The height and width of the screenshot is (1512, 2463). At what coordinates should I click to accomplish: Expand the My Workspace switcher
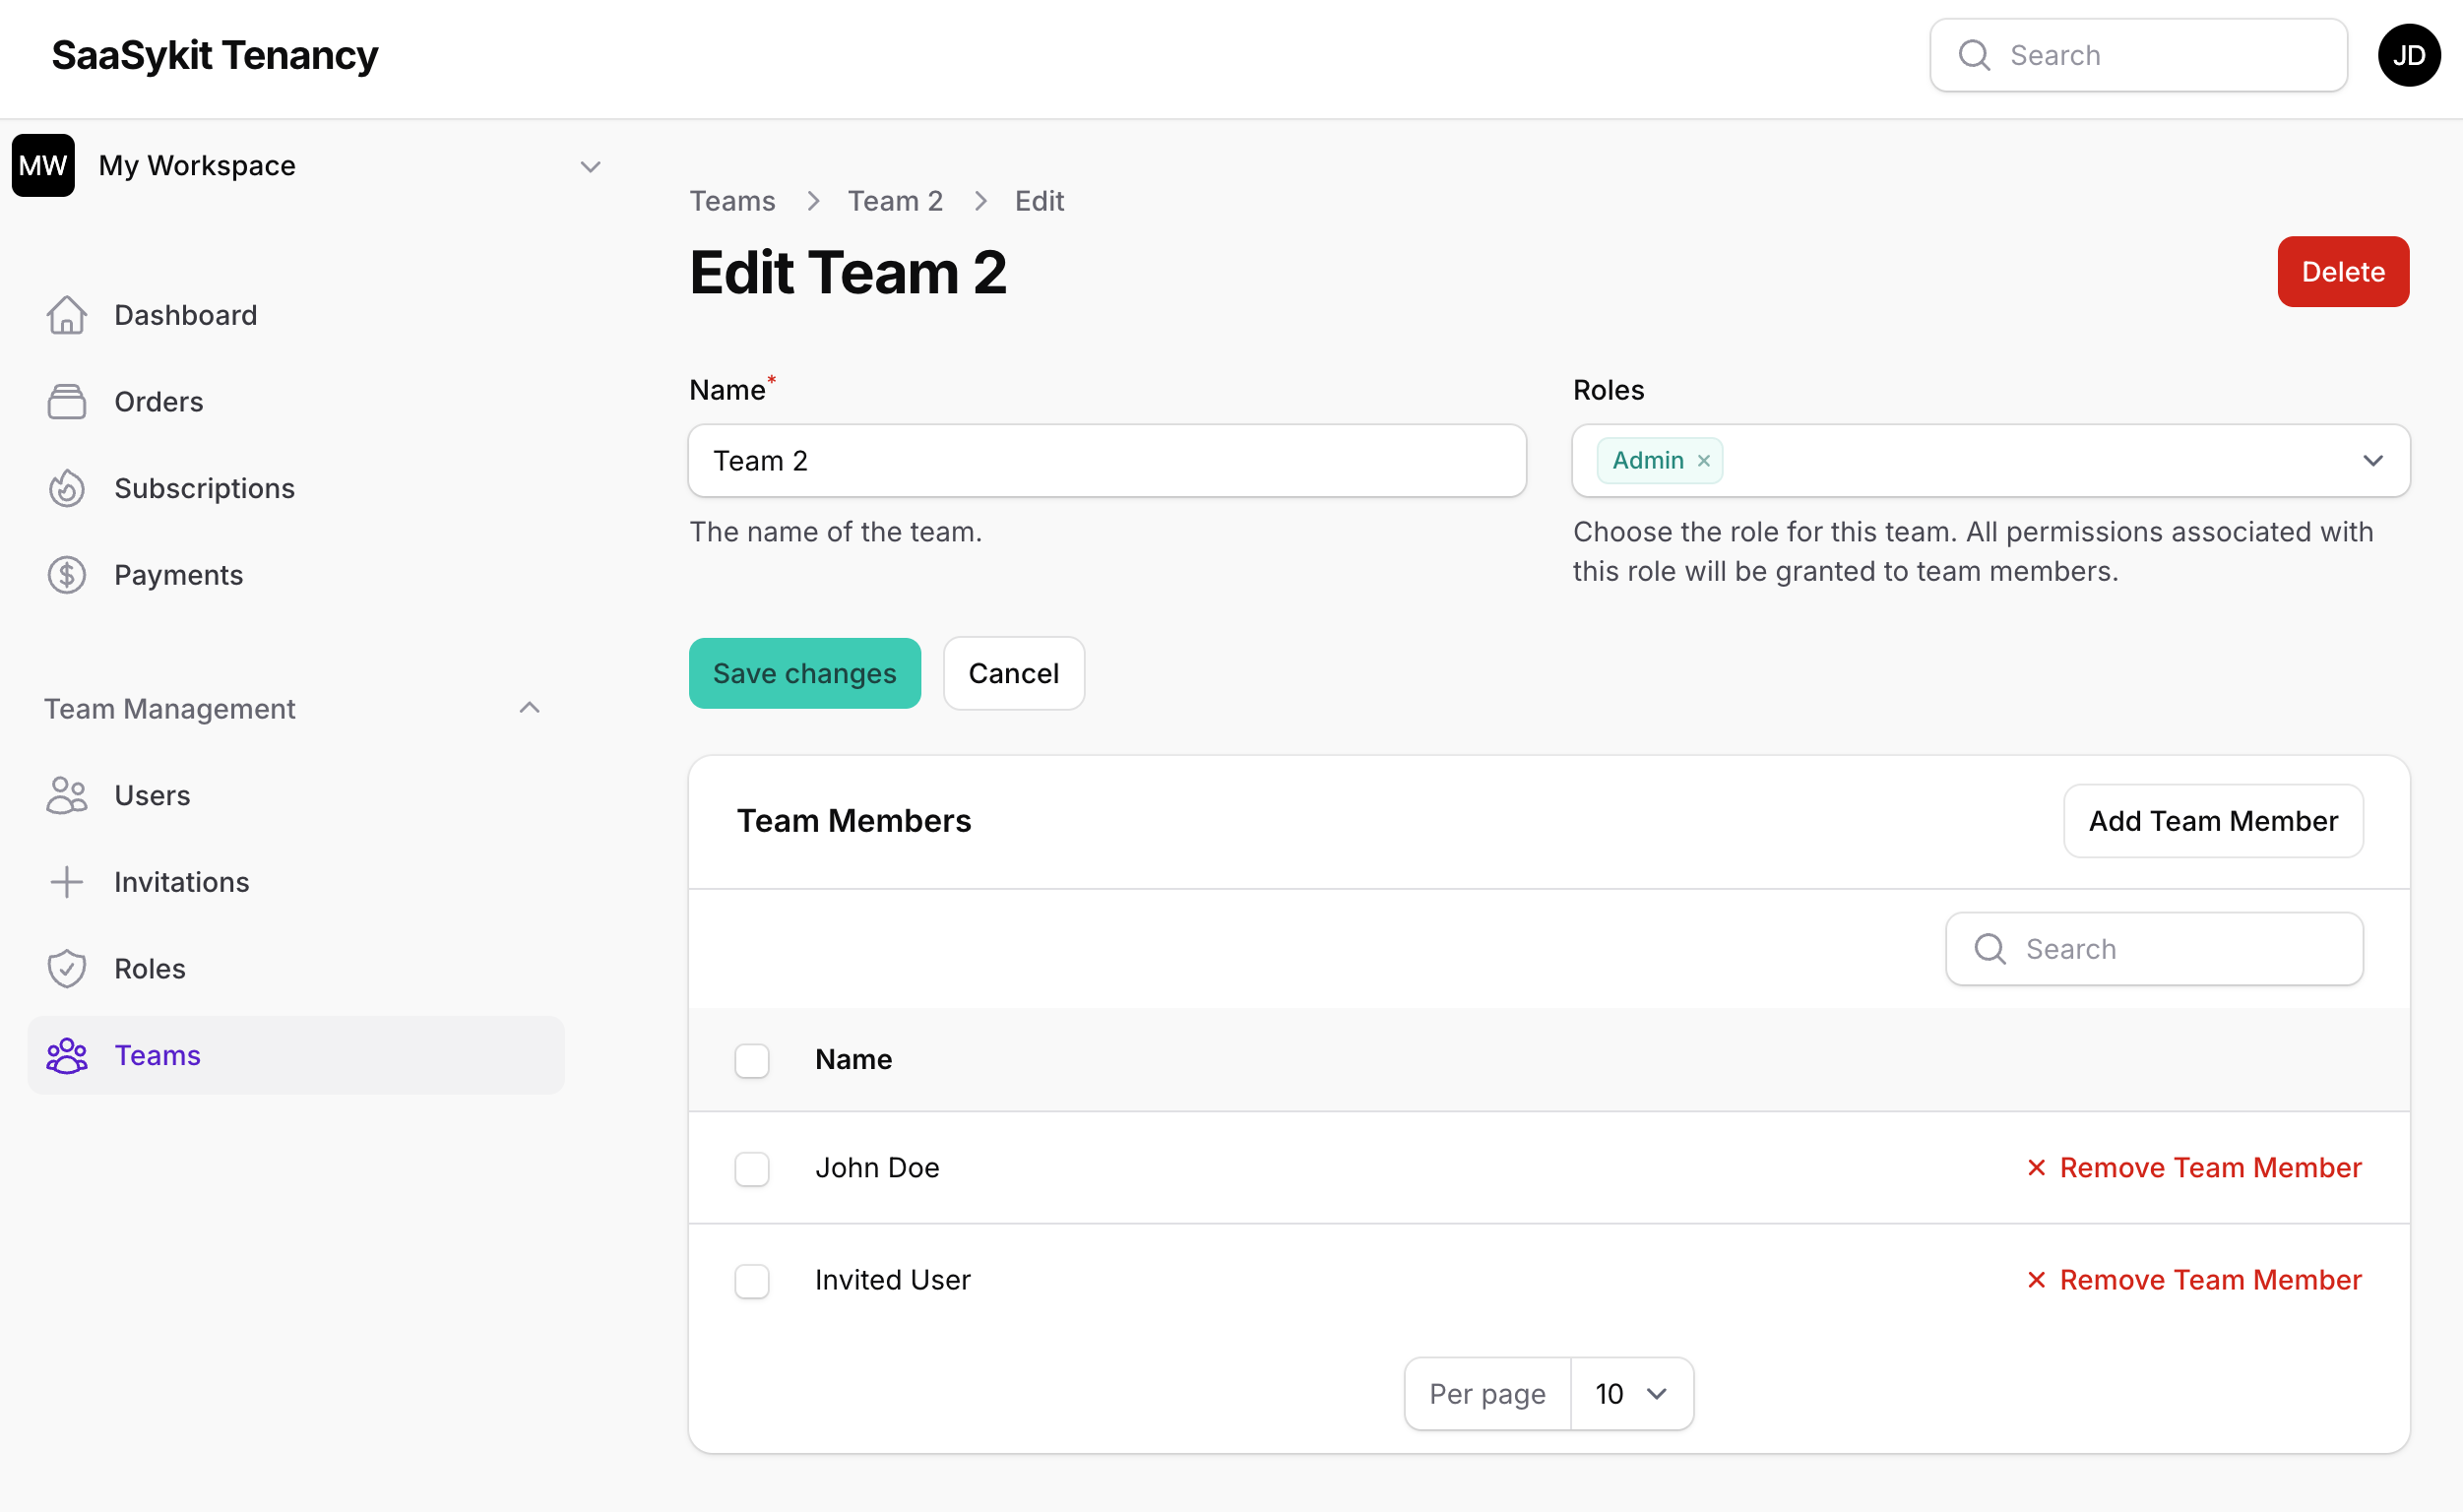click(590, 166)
